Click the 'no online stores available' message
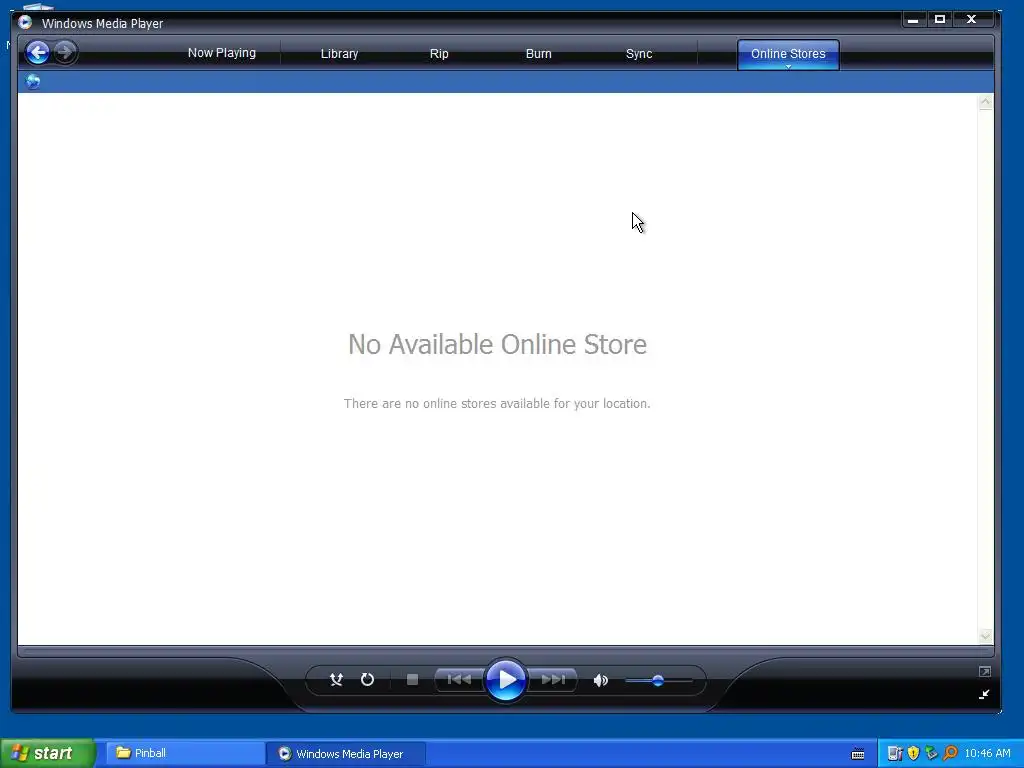This screenshot has height=768, width=1024. point(497,404)
